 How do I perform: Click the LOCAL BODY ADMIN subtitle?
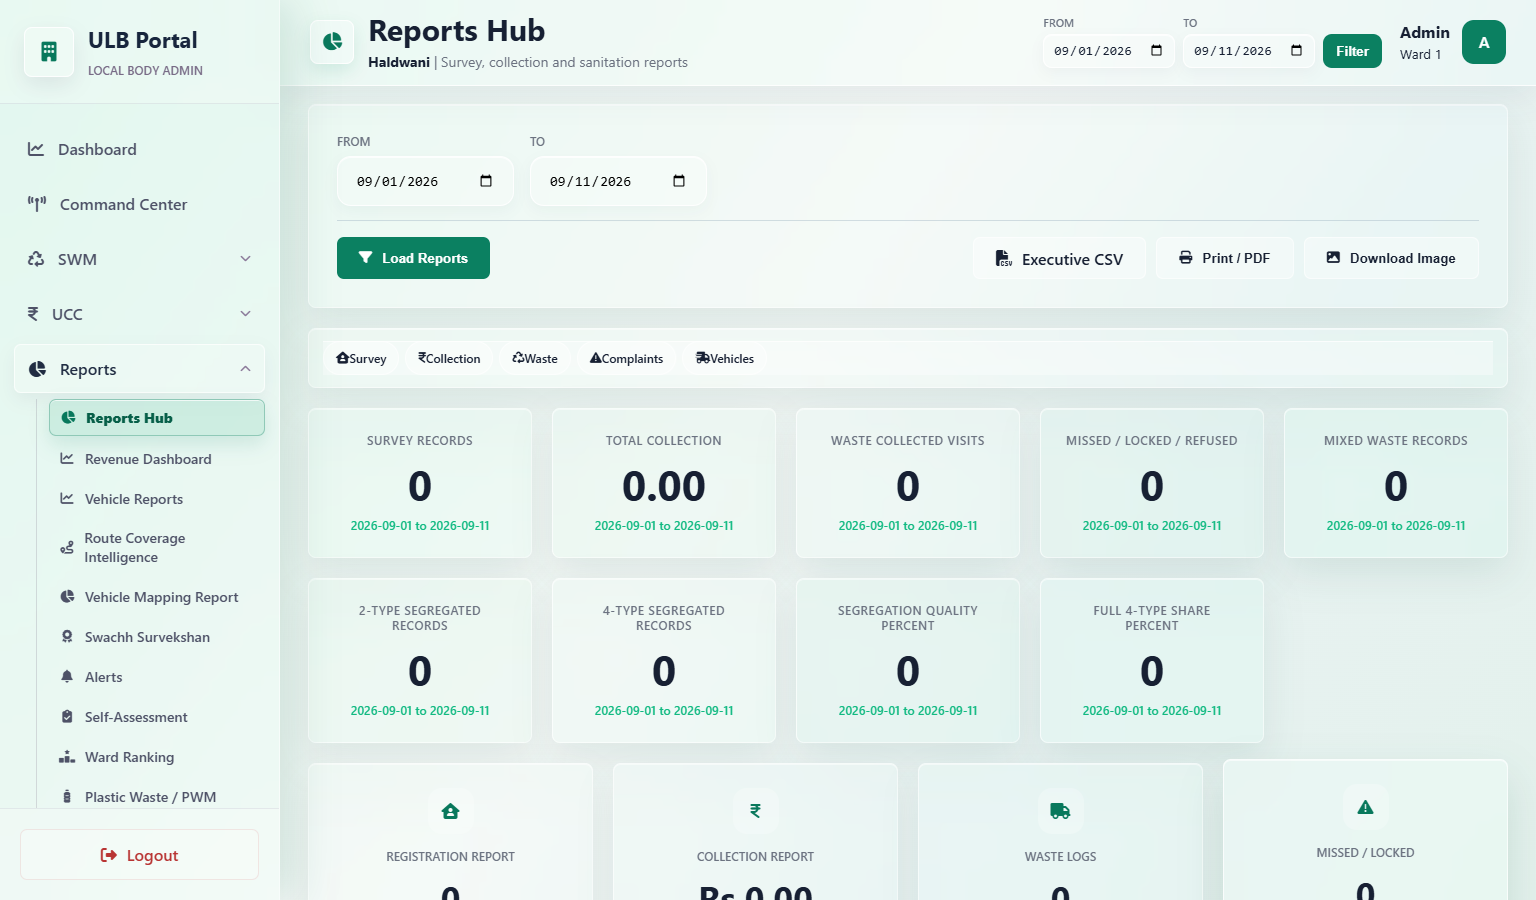click(x=145, y=70)
